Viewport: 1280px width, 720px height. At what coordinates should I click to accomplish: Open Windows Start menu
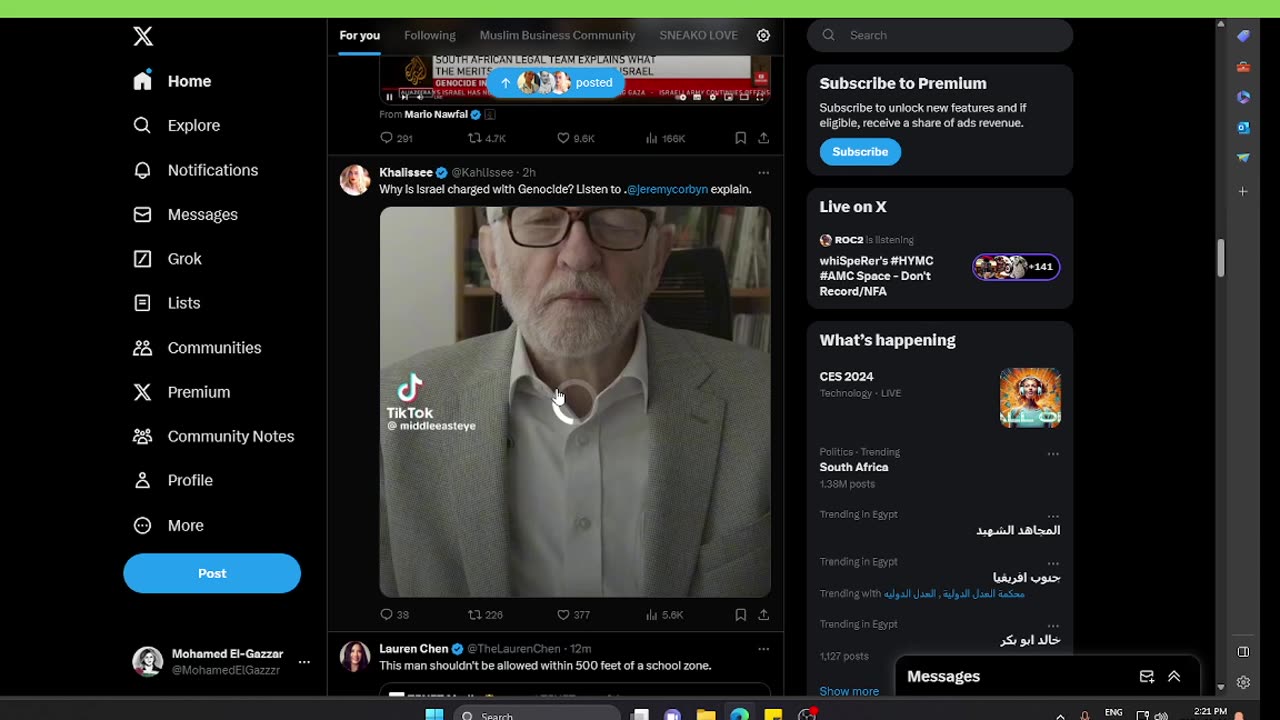[x=434, y=714]
